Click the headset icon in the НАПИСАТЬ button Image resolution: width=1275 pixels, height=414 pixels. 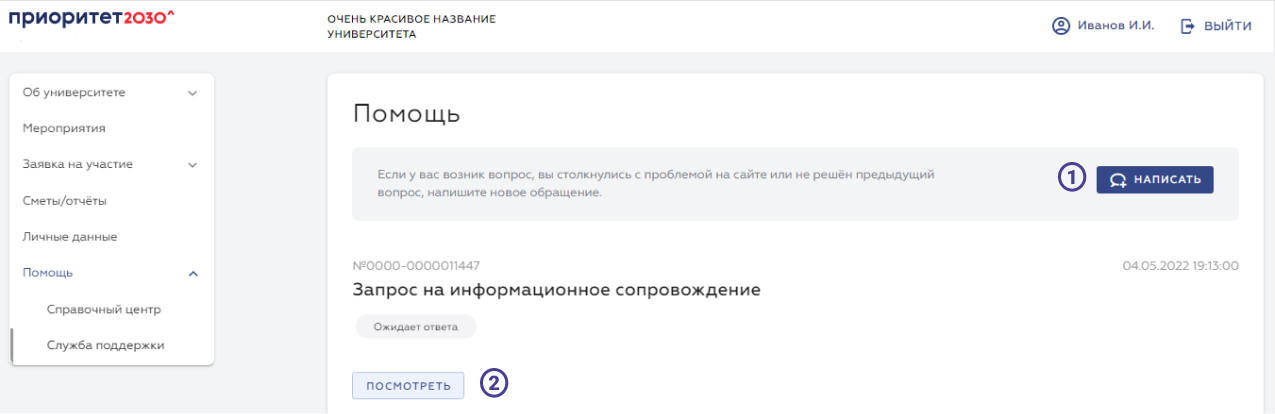(1117, 180)
